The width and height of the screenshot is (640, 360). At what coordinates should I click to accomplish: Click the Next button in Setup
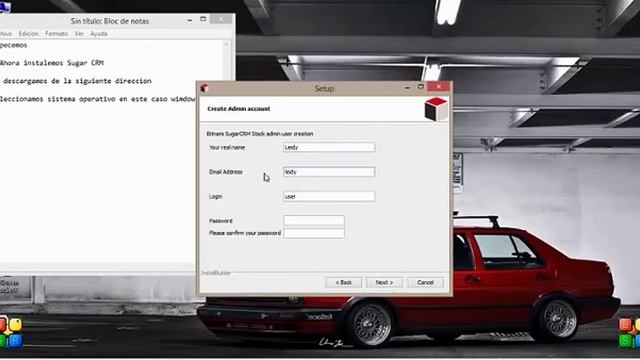click(x=384, y=282)
